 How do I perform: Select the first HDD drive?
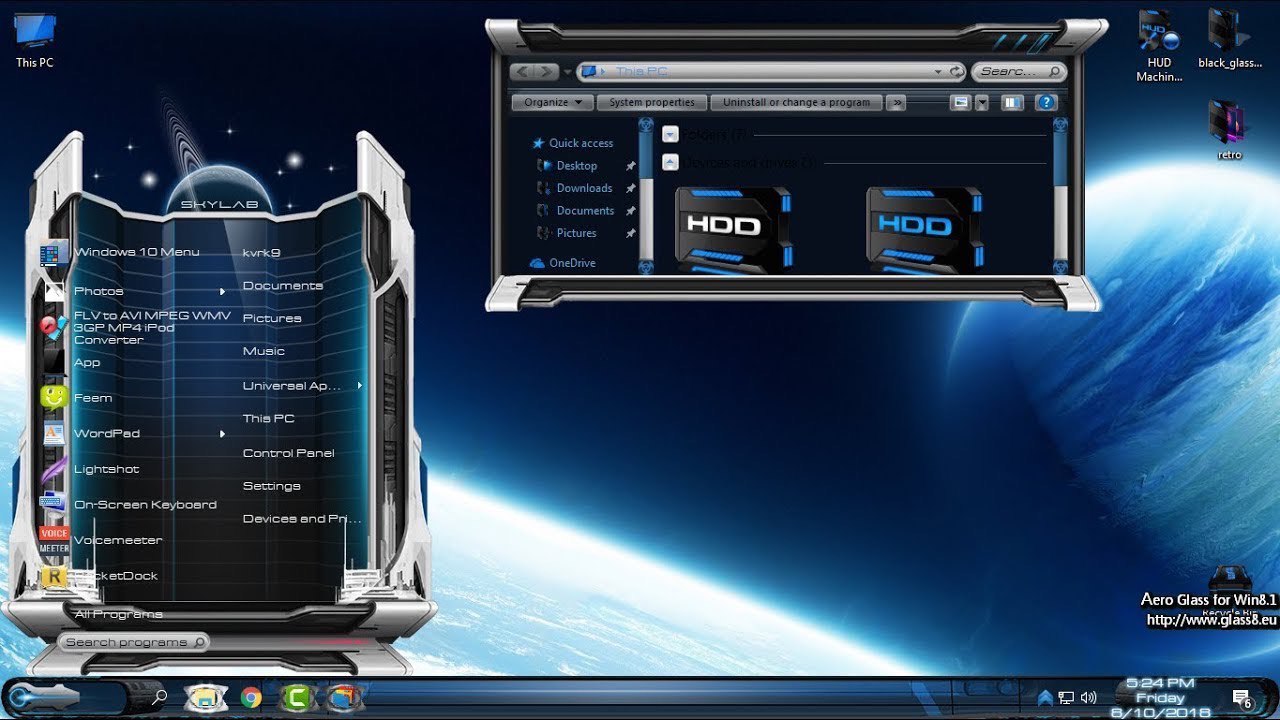(x=733, y=229)
